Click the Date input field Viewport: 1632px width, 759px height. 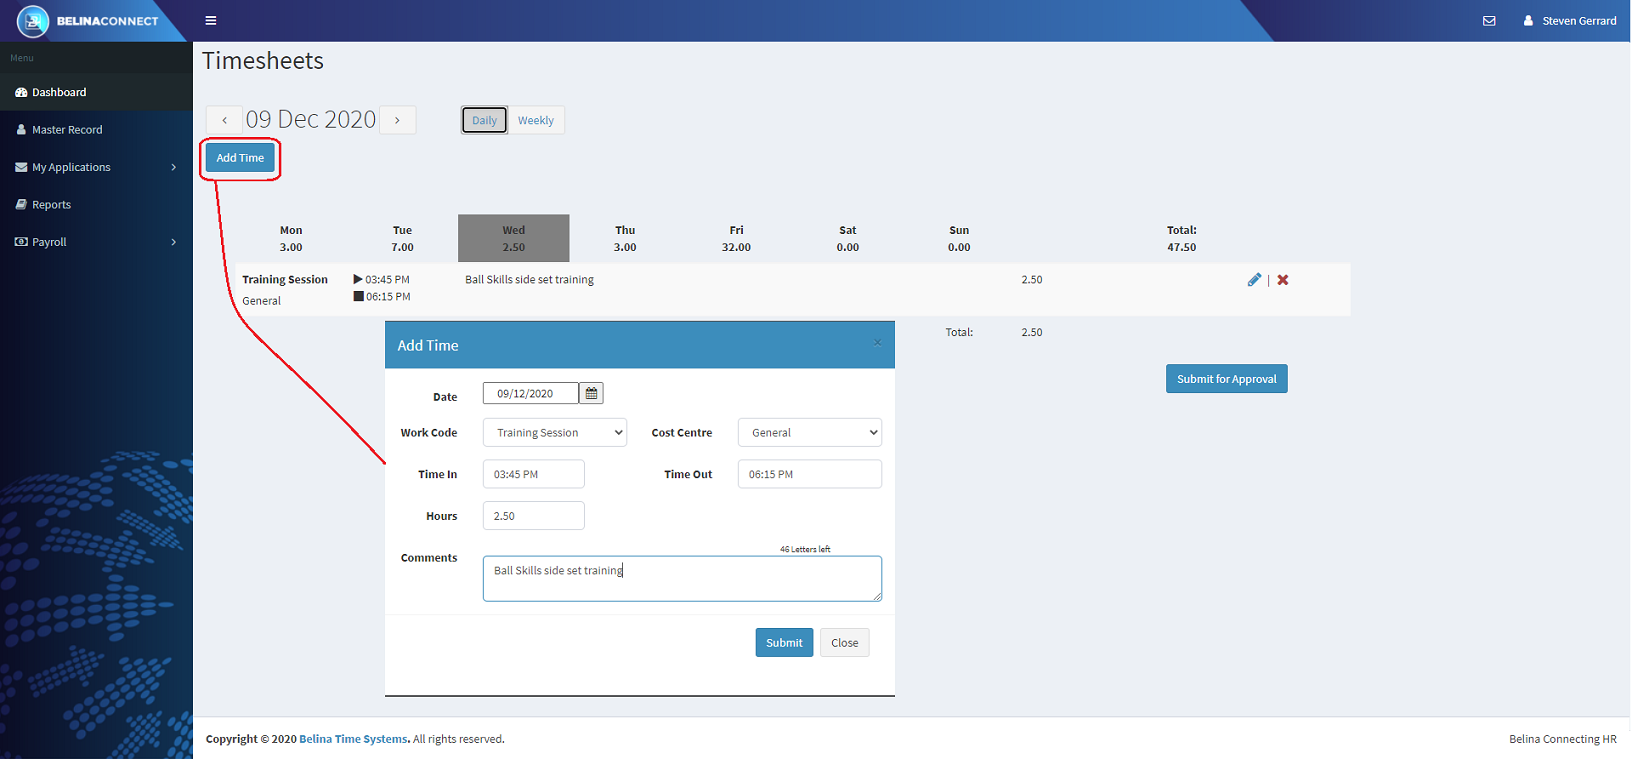(x=530, y=393)
